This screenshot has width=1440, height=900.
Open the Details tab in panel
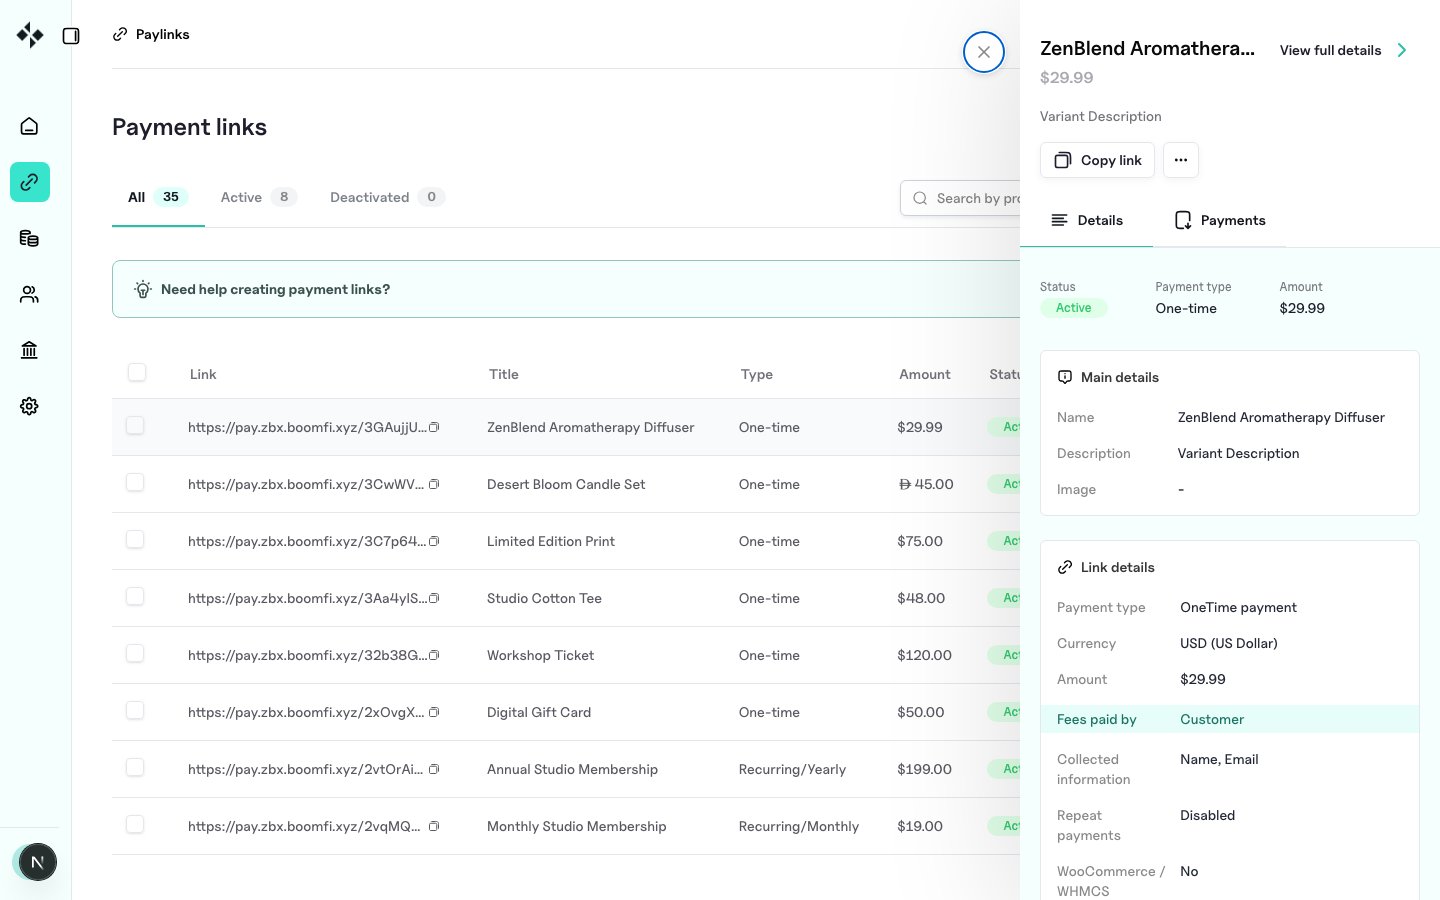pyautogui.click(x=1087, y=220)
